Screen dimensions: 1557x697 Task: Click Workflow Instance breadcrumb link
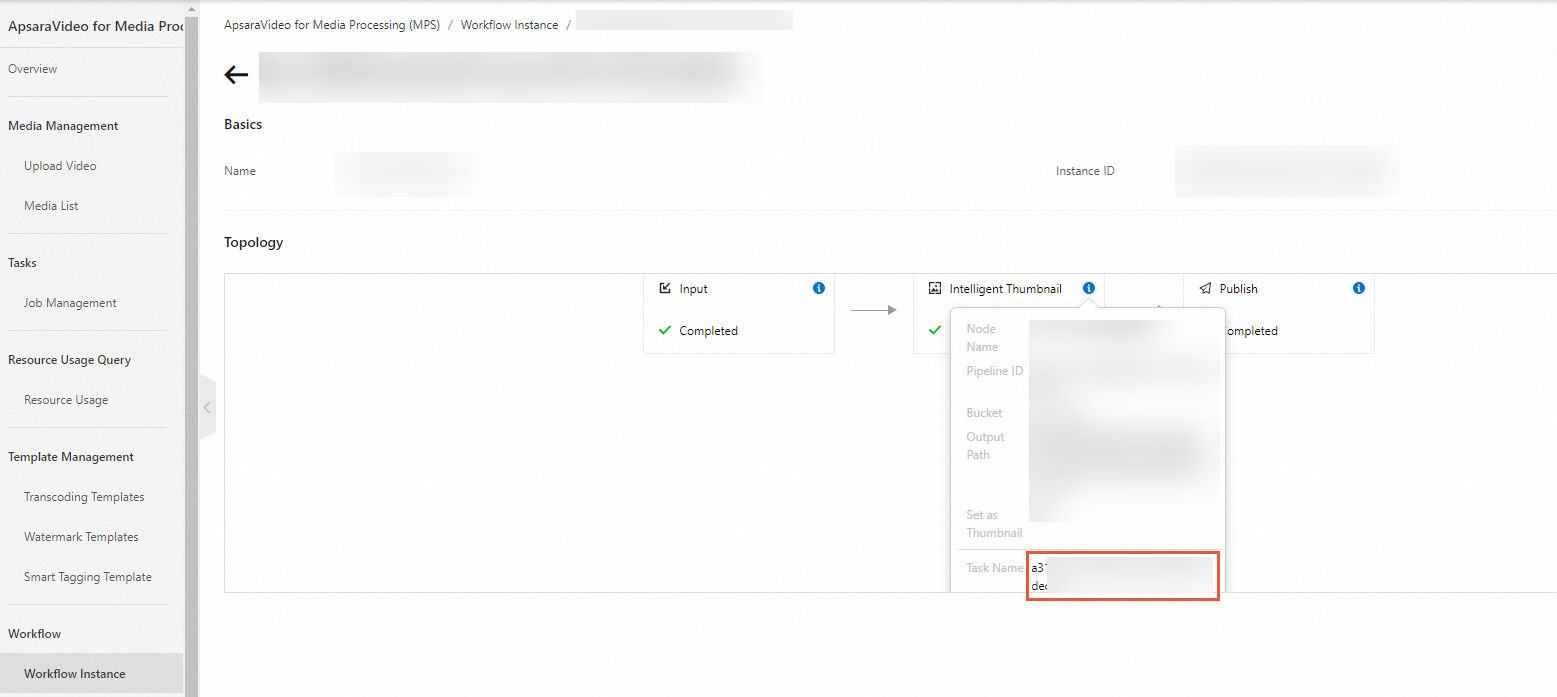(x=509, y=25)
